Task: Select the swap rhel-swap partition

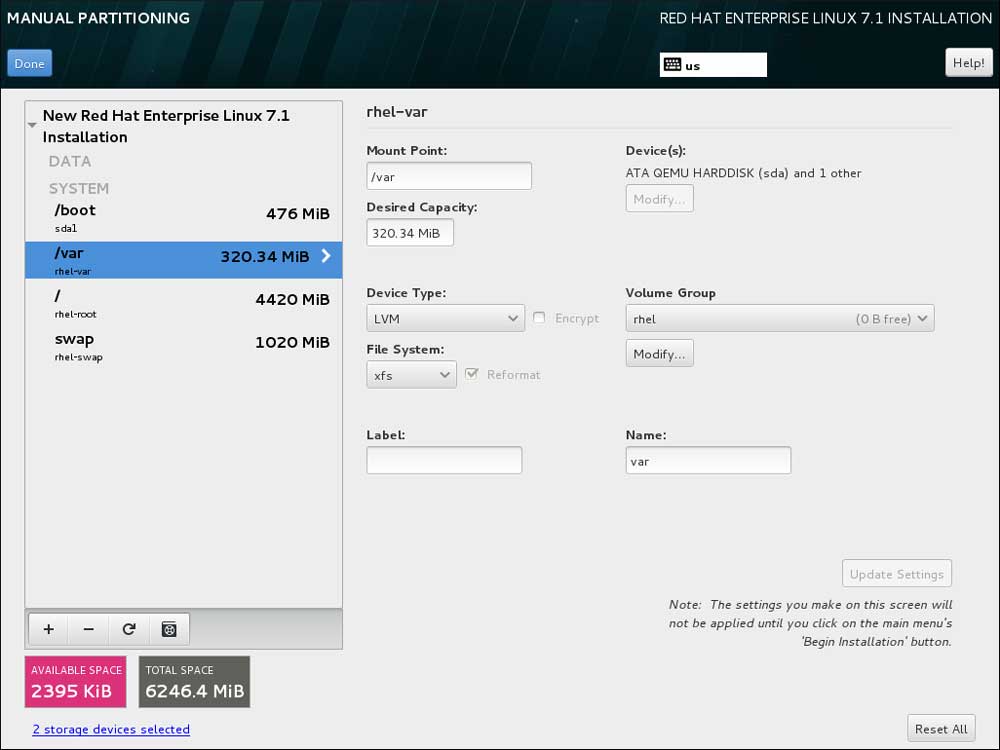Action: click(x=184, y=346)
